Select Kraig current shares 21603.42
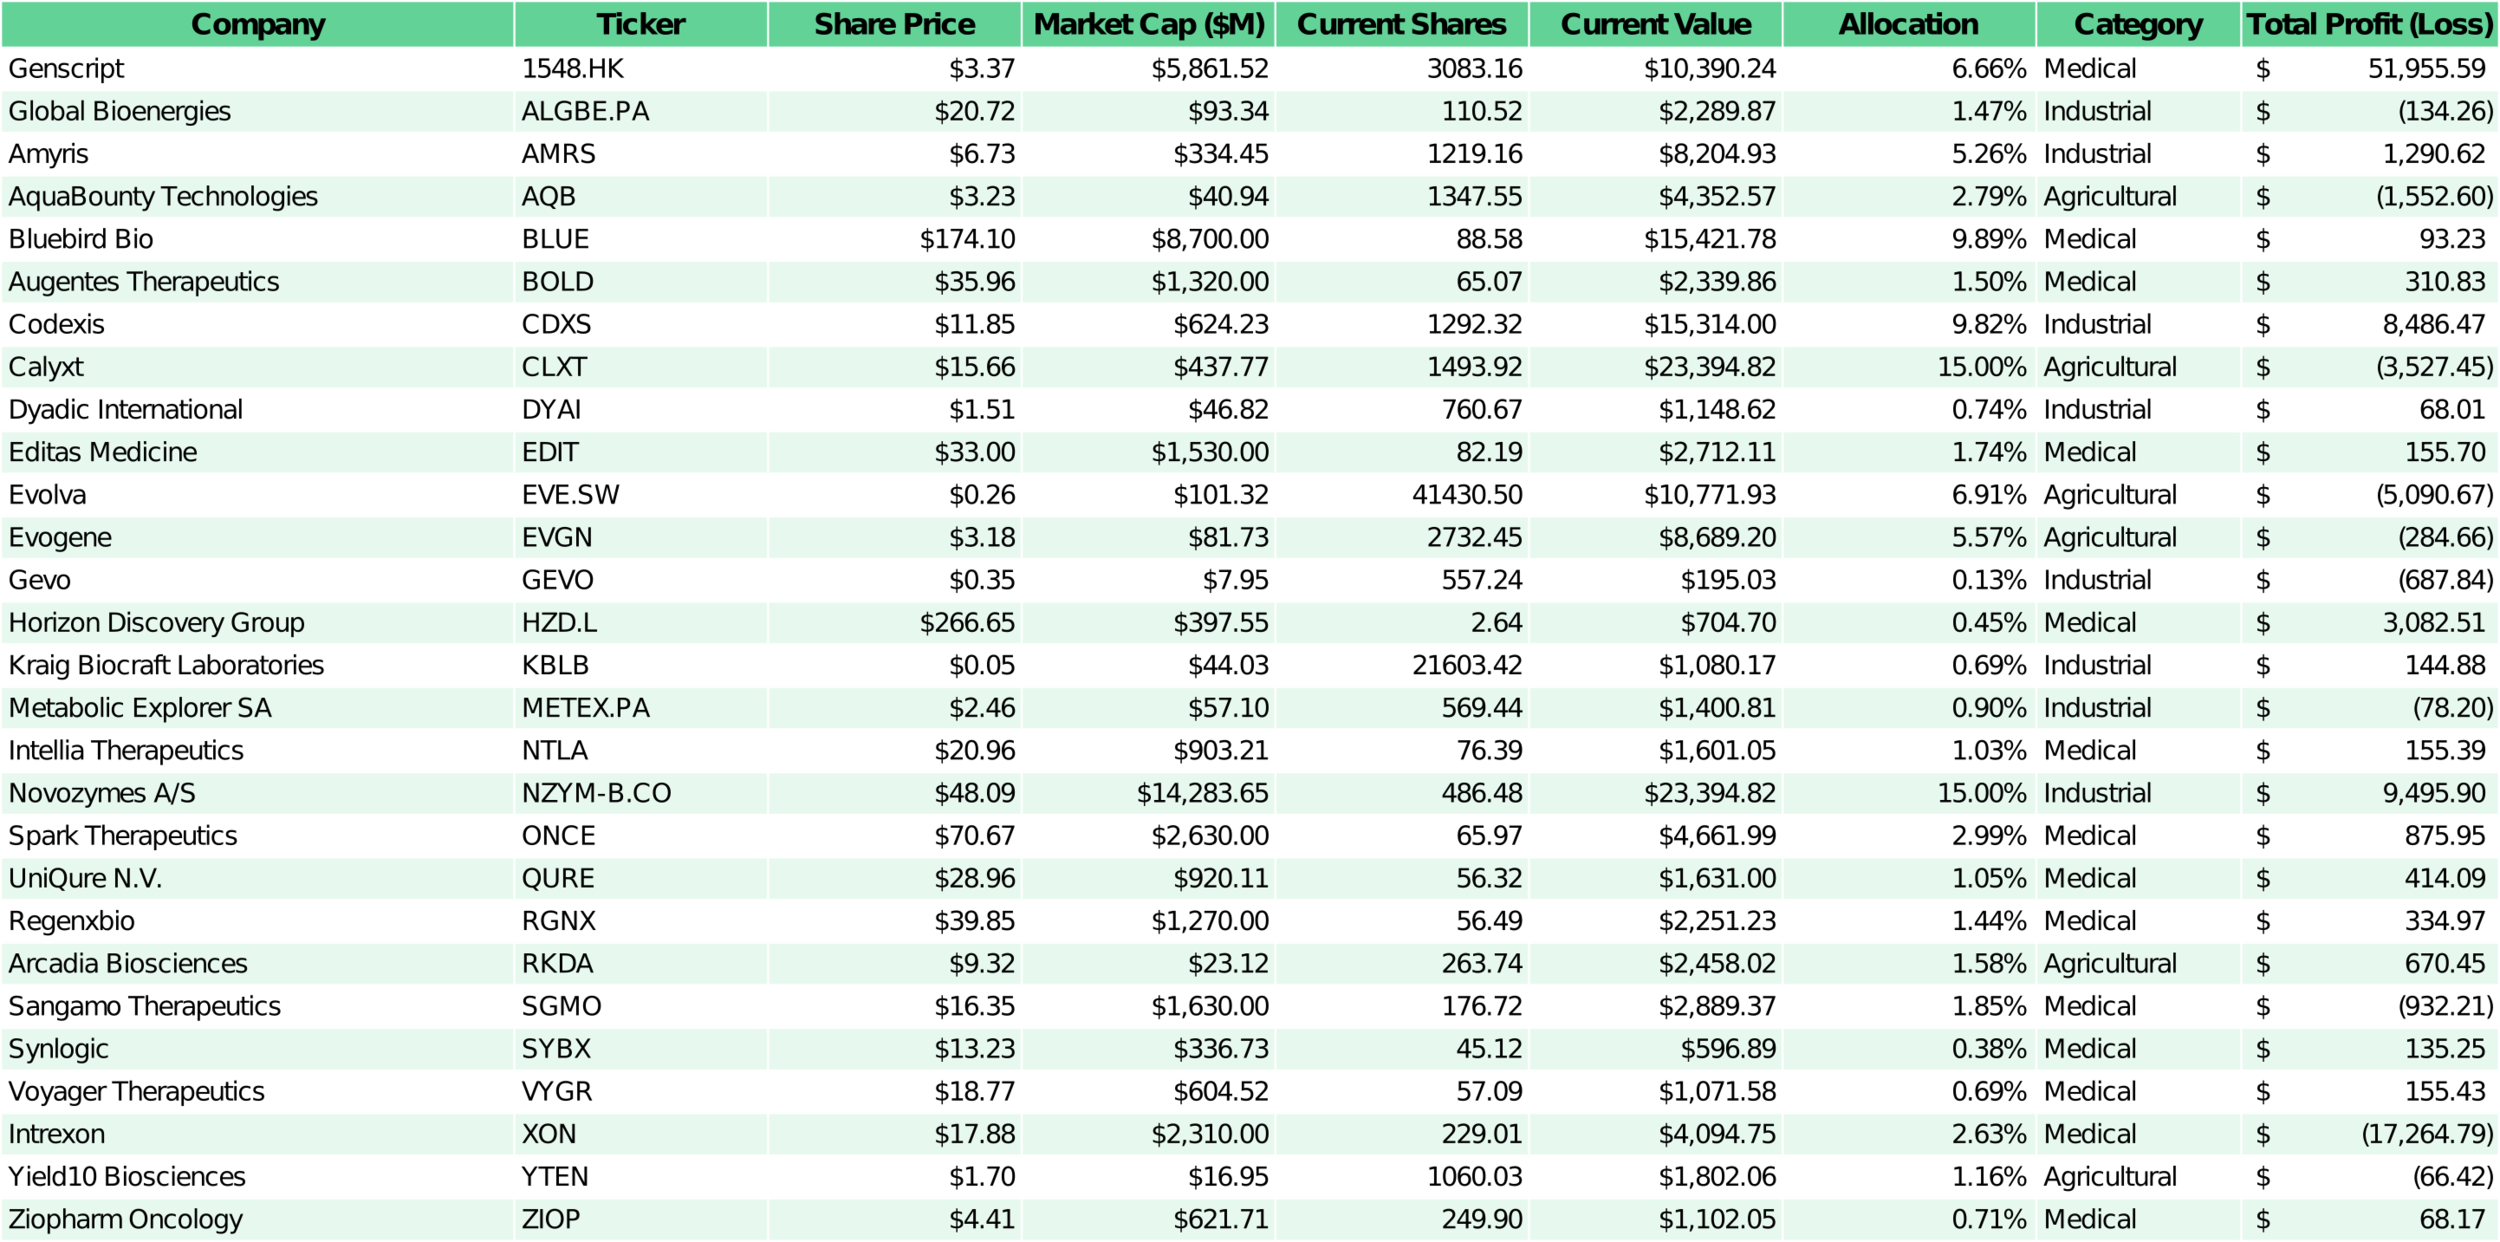The height and width of the screenshot is (1242, 2500). point(1402,665)
